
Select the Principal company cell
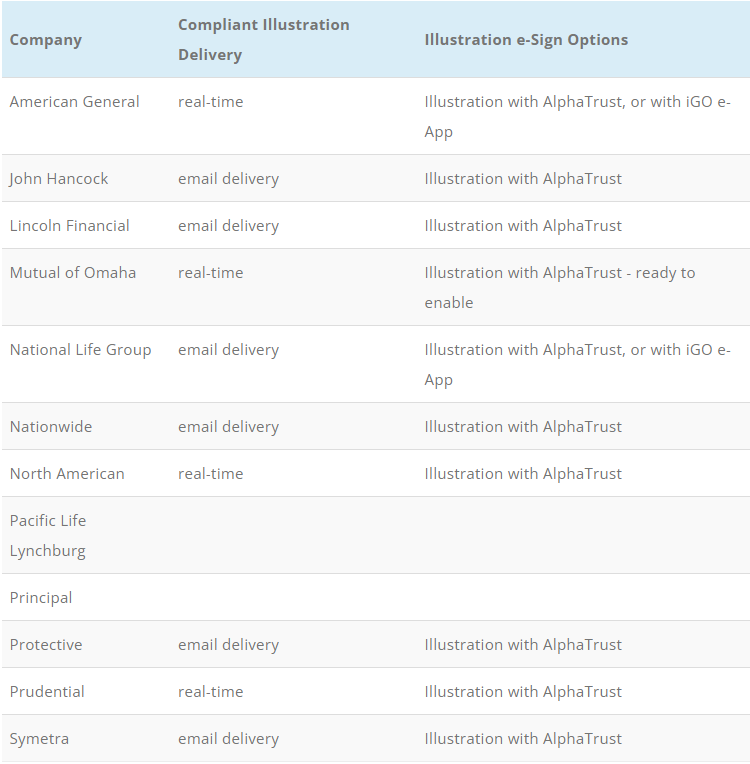point(41,598)
